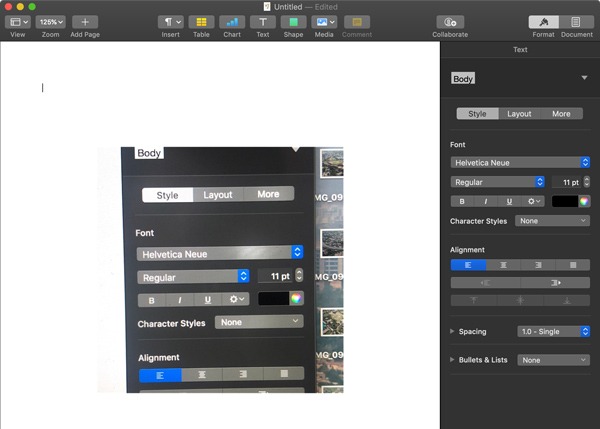Open the Media menu in the toolbar

(x=324, y=22)
